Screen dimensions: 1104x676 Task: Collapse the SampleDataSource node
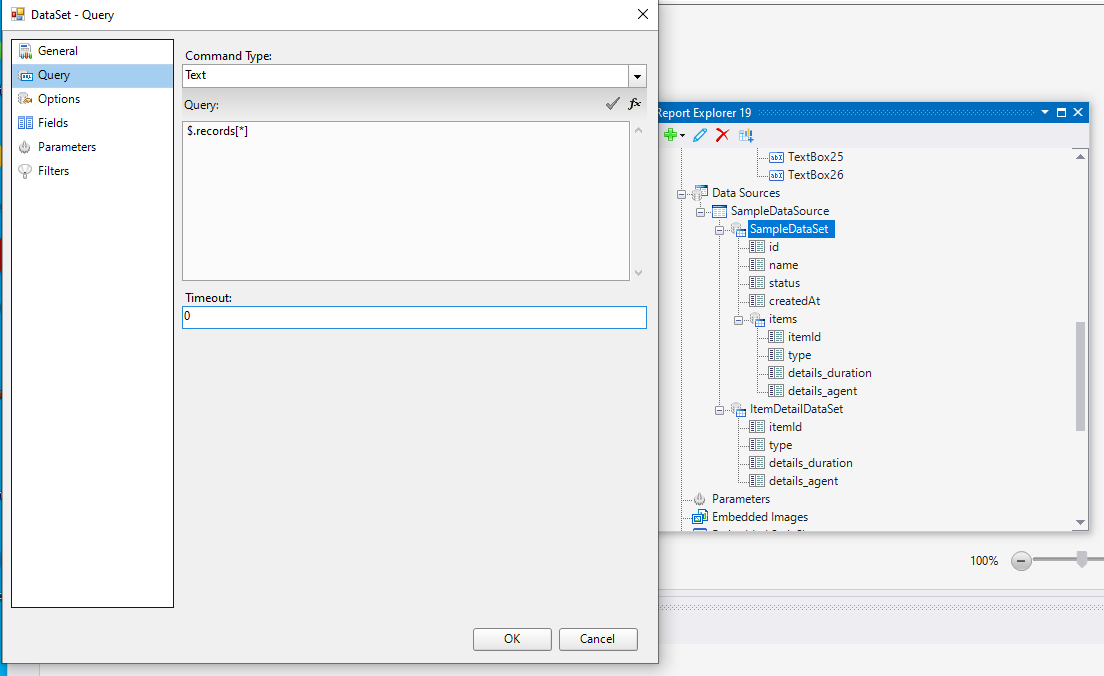(x=701, y=211)
